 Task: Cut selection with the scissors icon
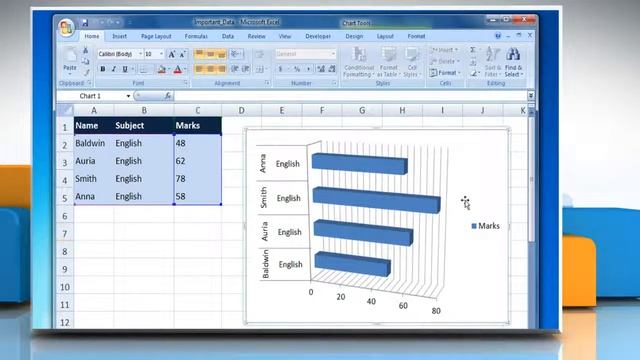tap(86, 51)
